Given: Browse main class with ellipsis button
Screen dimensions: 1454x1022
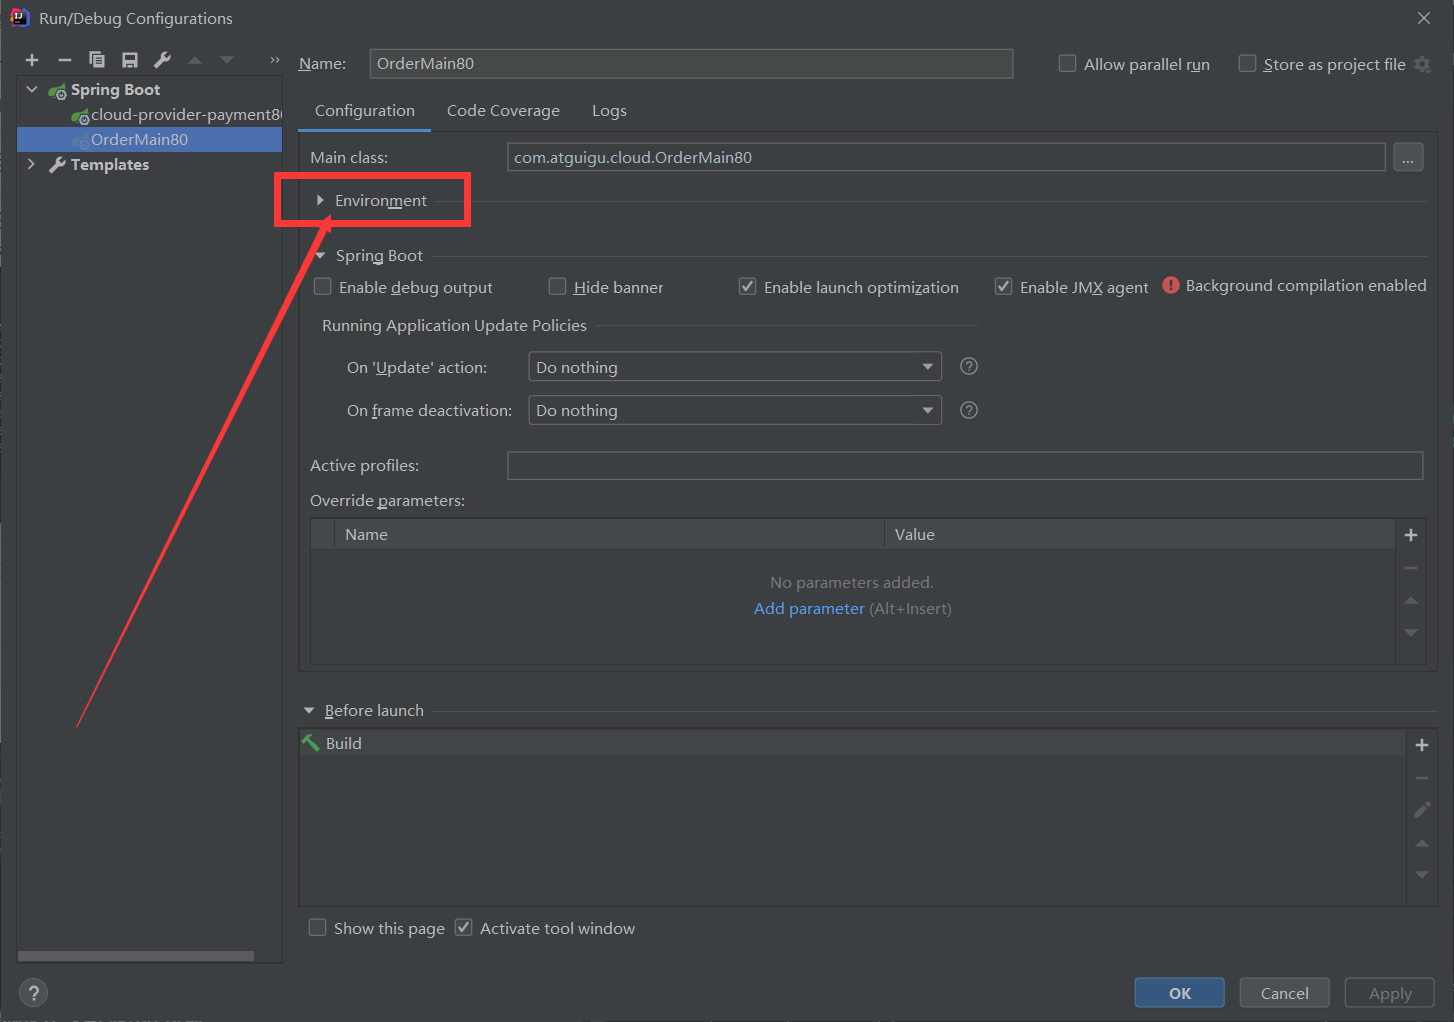Looking at the screenshot, I should 1408,157.
